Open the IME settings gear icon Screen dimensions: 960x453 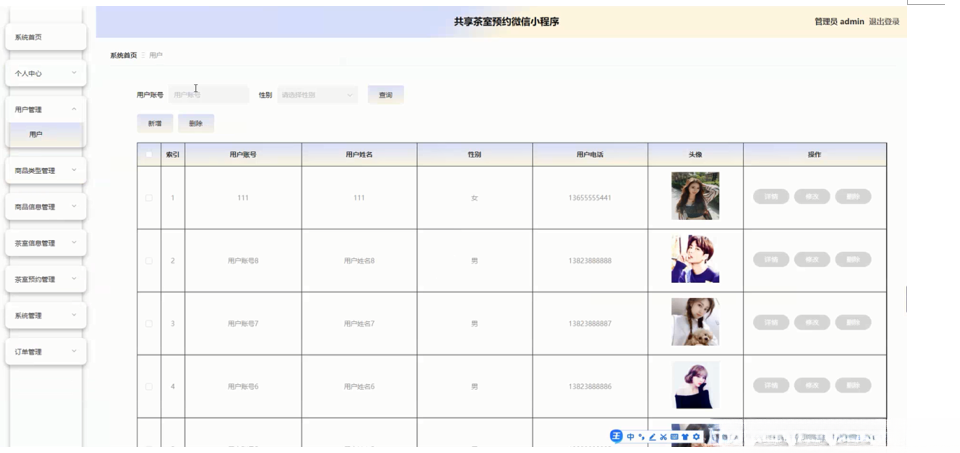pyautogui.click(x=696, y=436)
